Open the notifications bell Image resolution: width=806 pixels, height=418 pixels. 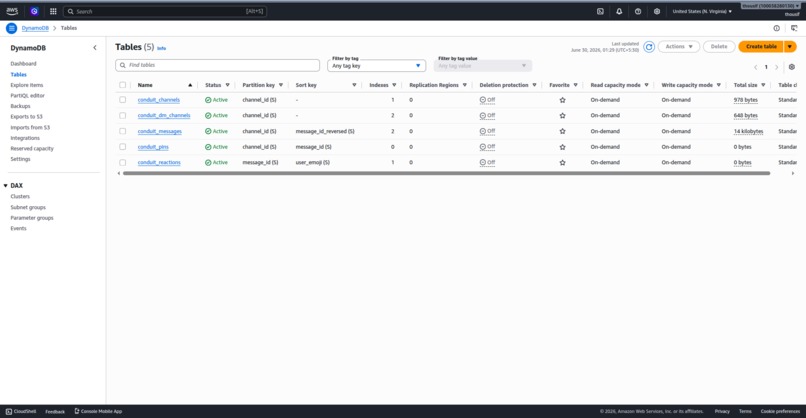tap(619, 11)
